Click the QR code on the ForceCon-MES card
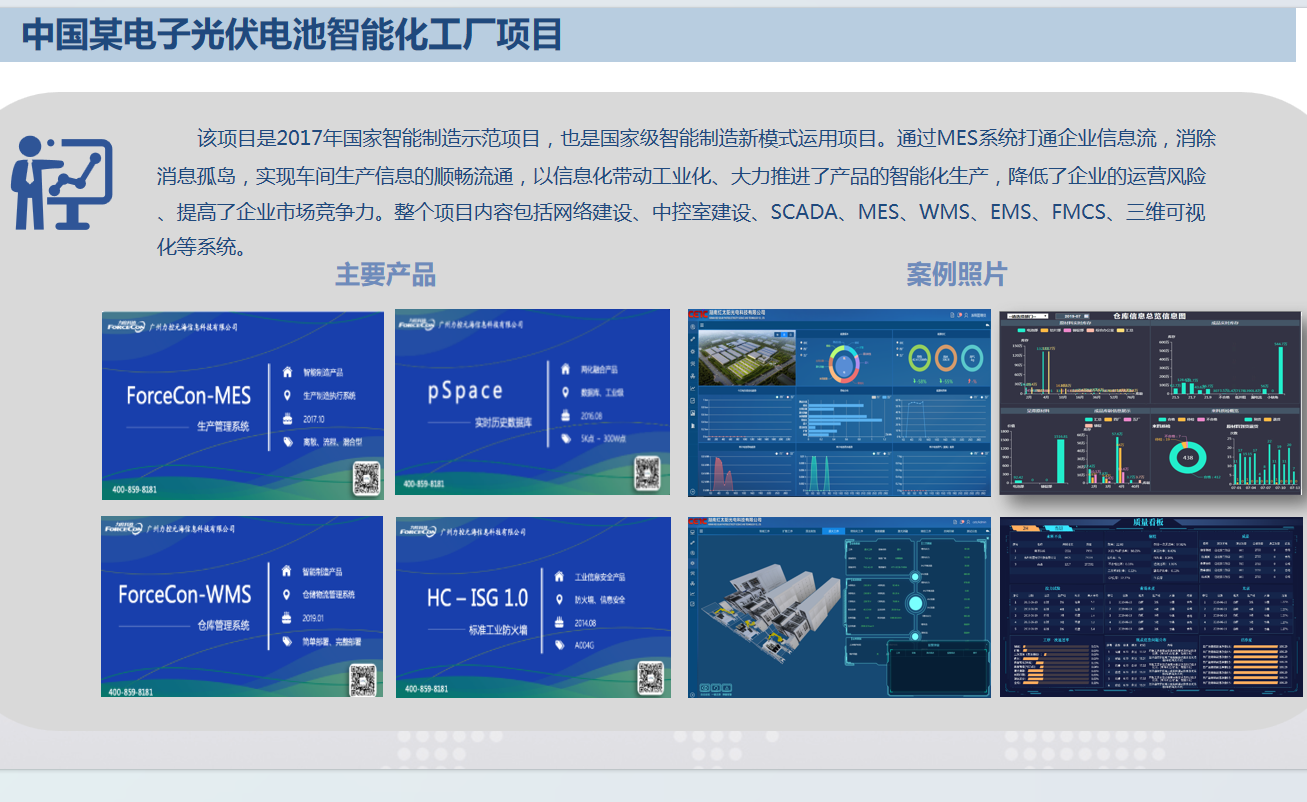The width and height of the screenshot is (1307, 802). point(366,480)
